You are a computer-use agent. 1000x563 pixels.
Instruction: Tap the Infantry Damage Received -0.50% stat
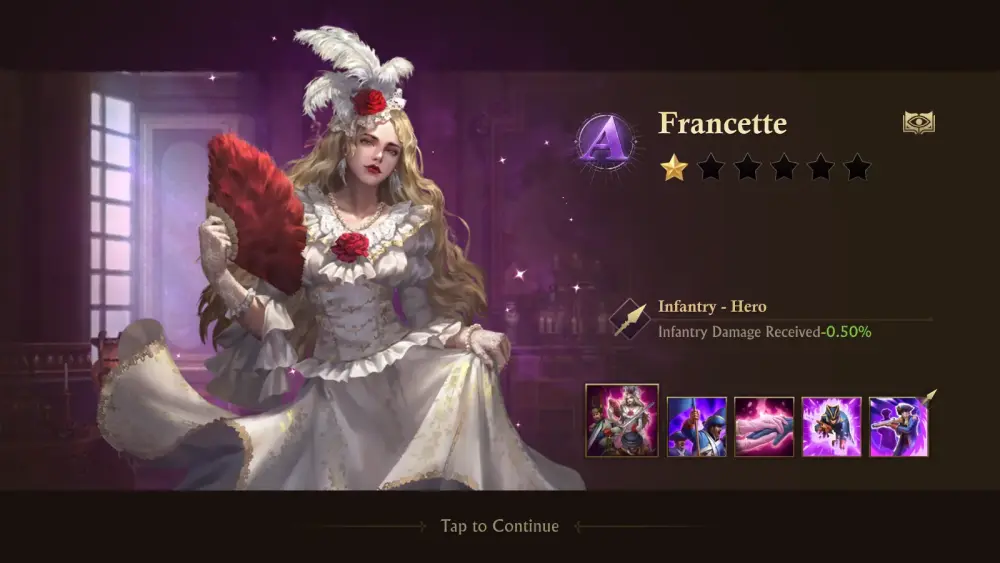coord(765,332)
